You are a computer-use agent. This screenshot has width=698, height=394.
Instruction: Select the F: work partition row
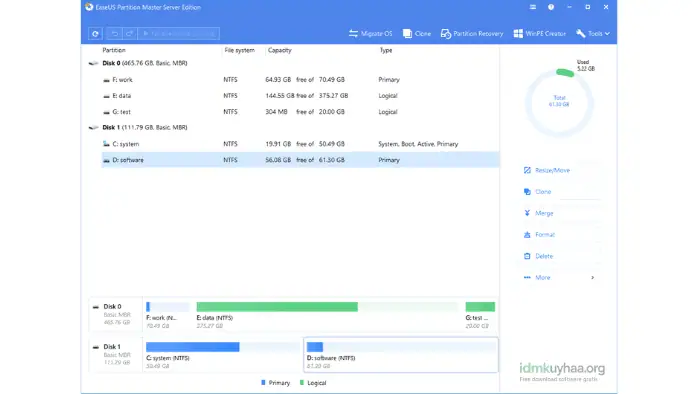tap(300, 80)
